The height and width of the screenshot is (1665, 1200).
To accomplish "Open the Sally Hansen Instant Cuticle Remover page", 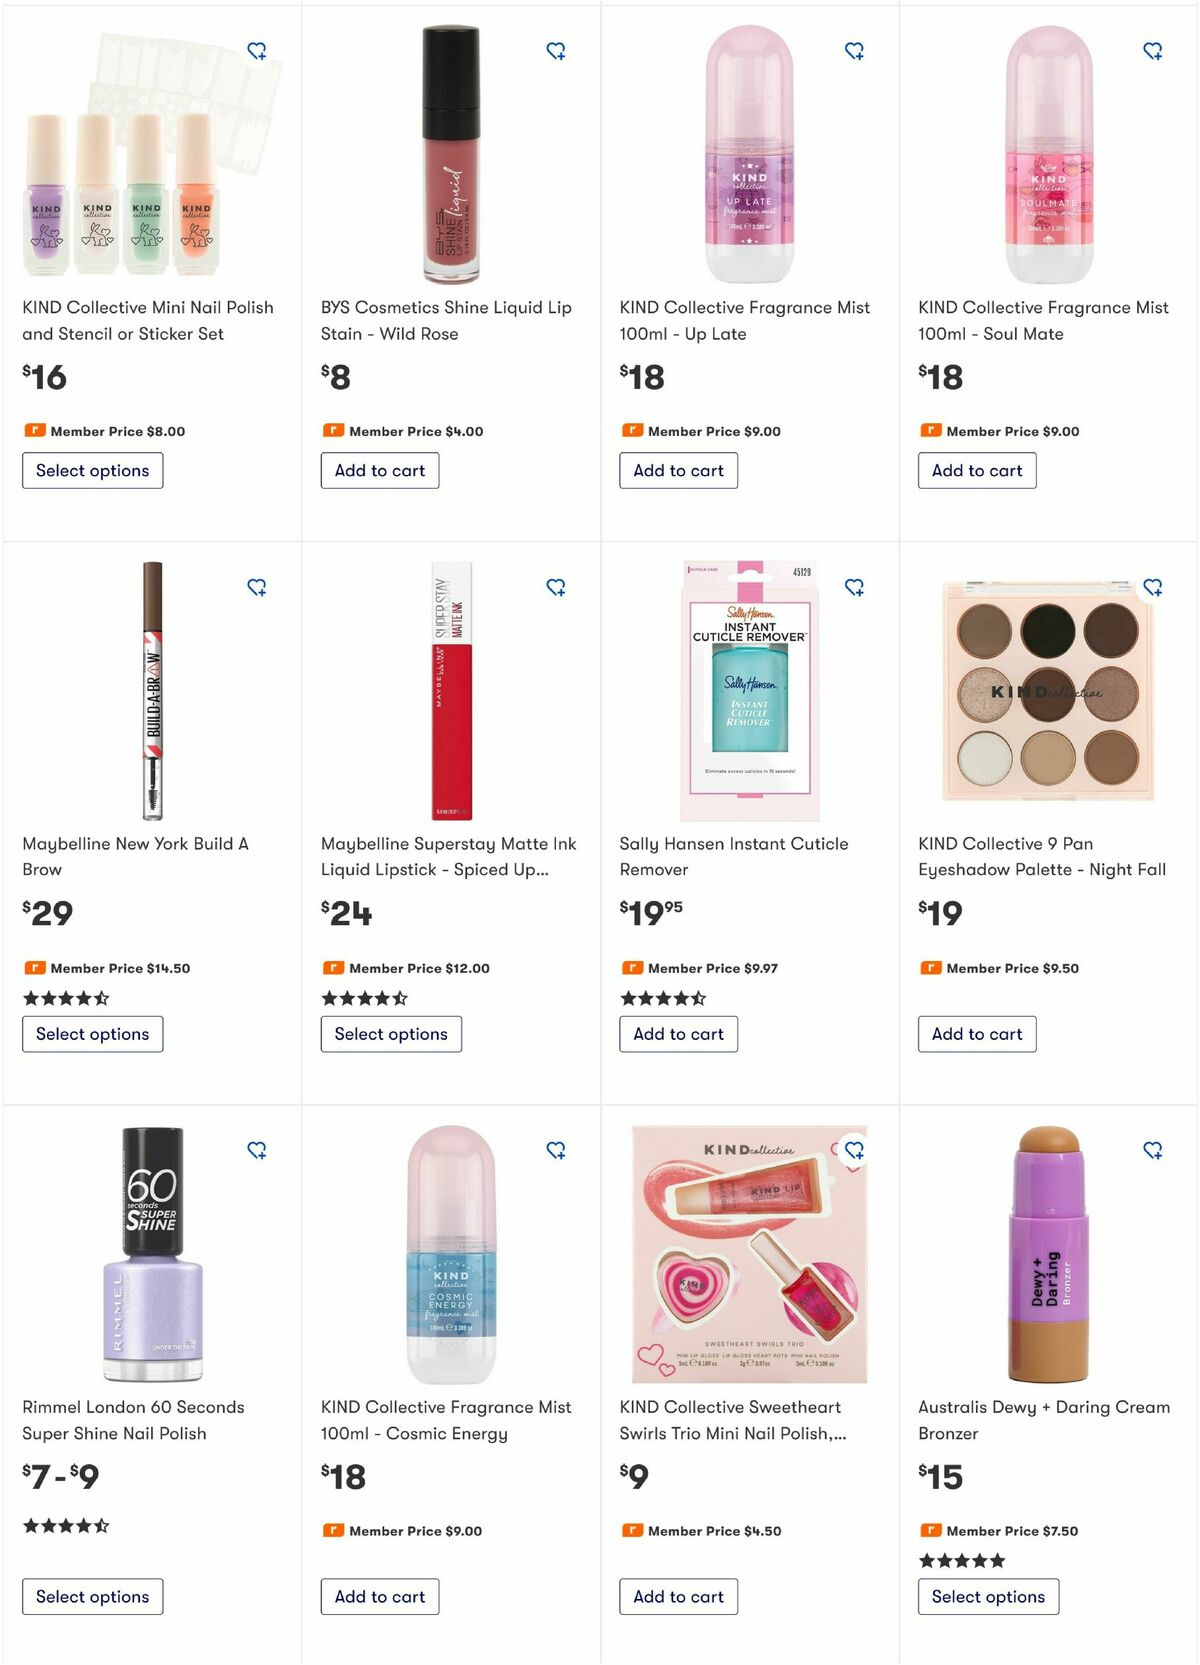I will [x=734, y=856].
